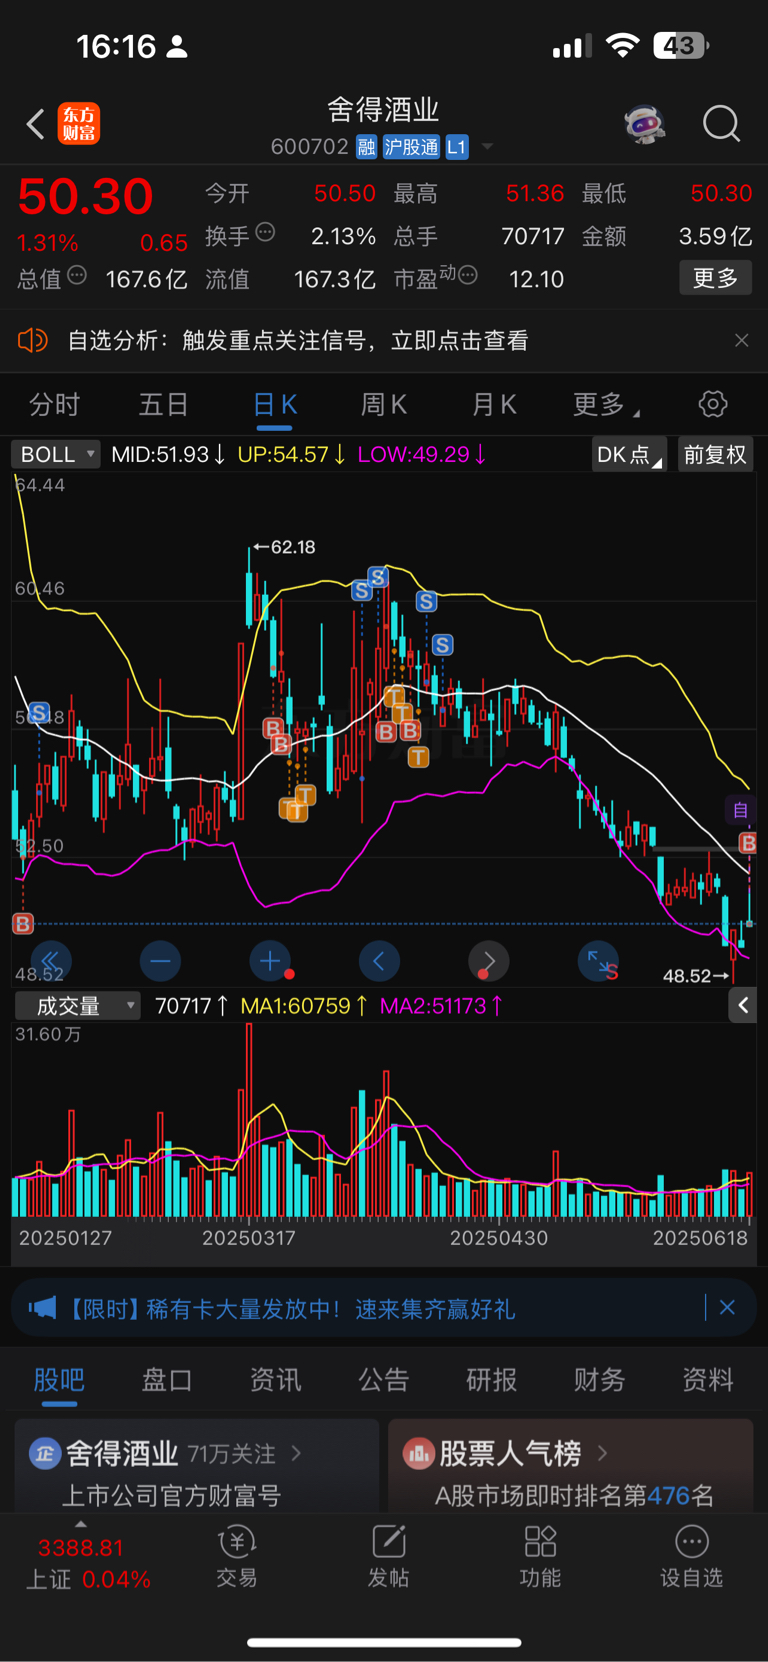Screen dimensions: 768x1662
Task: Move chart right with right arrow
Action: pyautogui.click(x=488, y=961)
